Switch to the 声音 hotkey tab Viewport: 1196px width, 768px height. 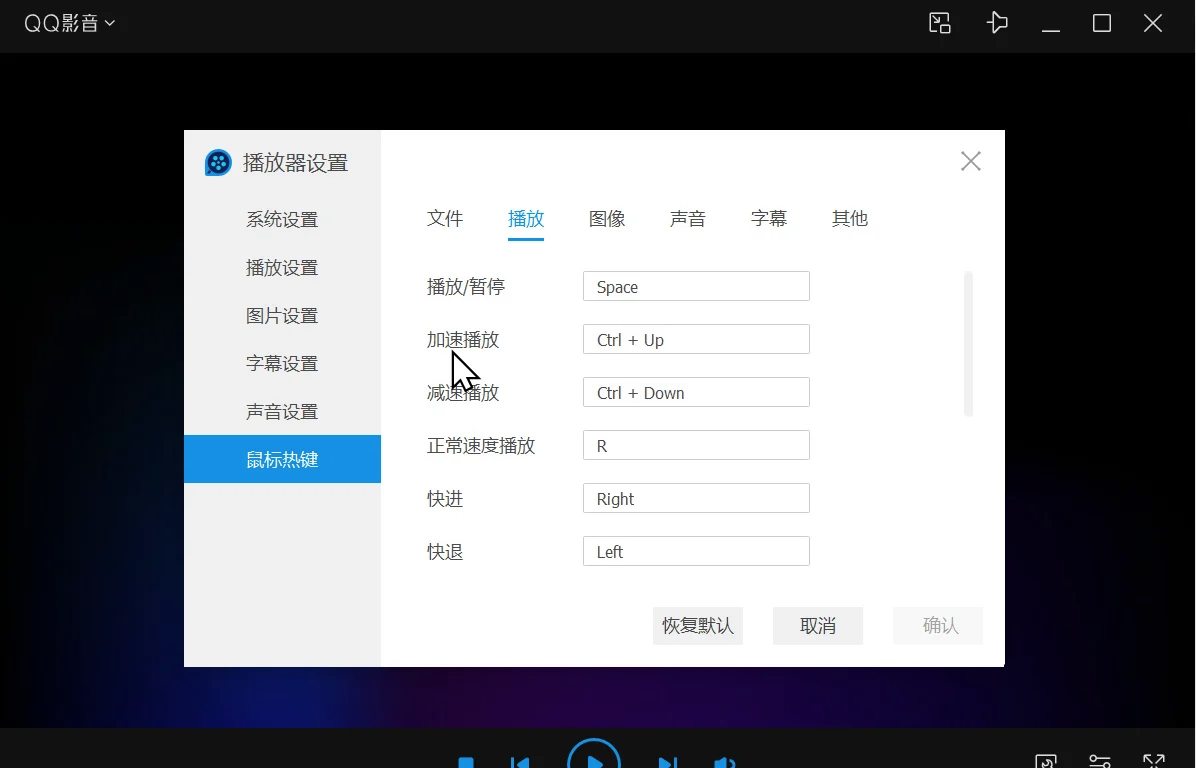(688, 219)
